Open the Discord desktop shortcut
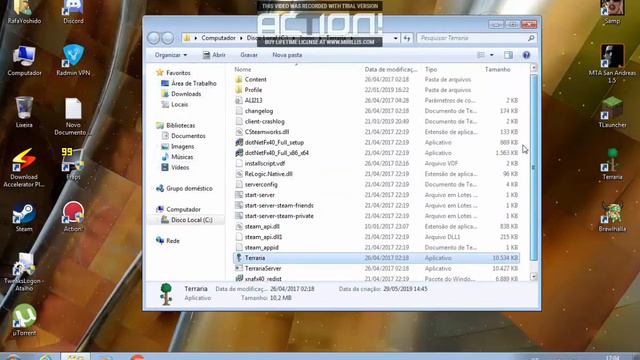640x360 pixels. [x=73, y=11]
